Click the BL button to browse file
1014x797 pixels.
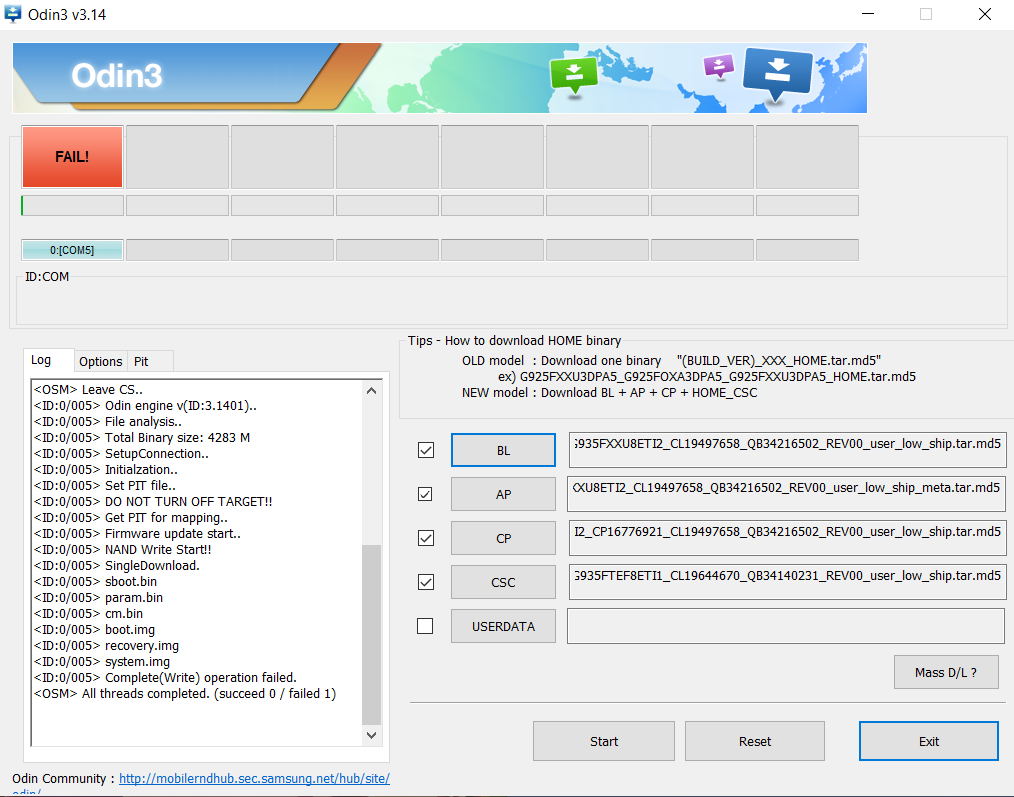(x=503, y=450)
